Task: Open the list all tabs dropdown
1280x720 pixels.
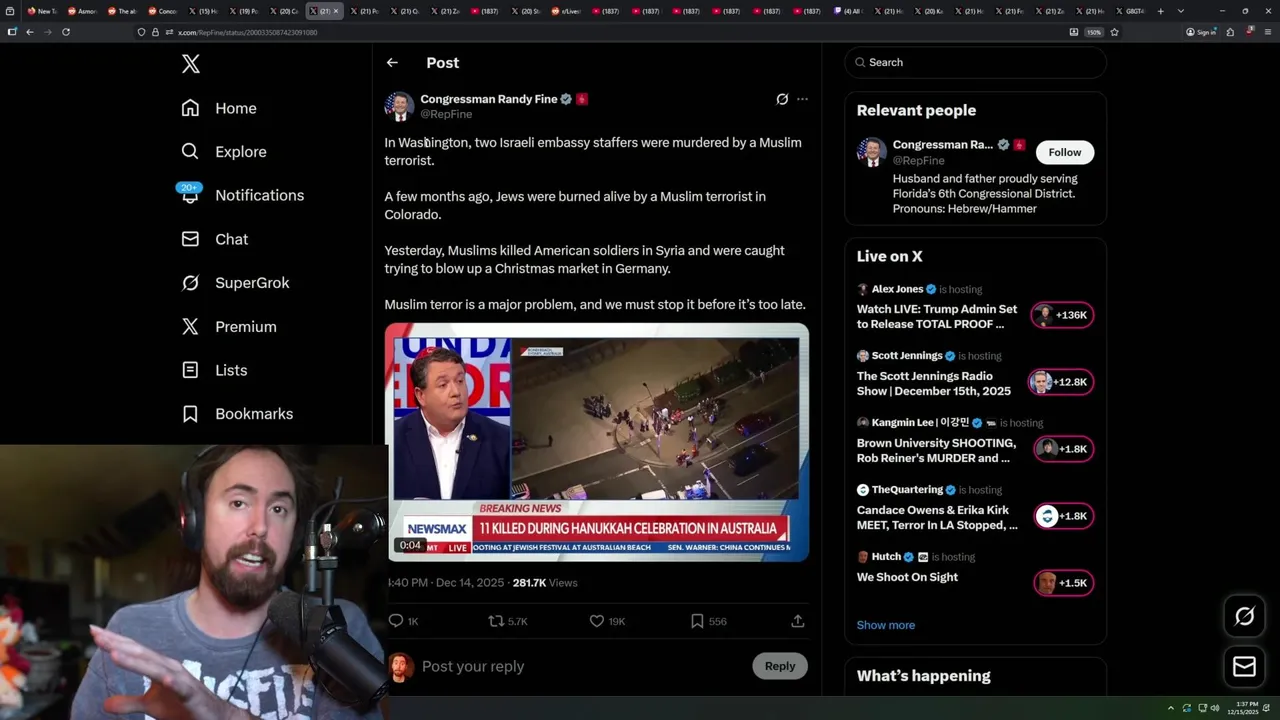Action: (1181, 11)
